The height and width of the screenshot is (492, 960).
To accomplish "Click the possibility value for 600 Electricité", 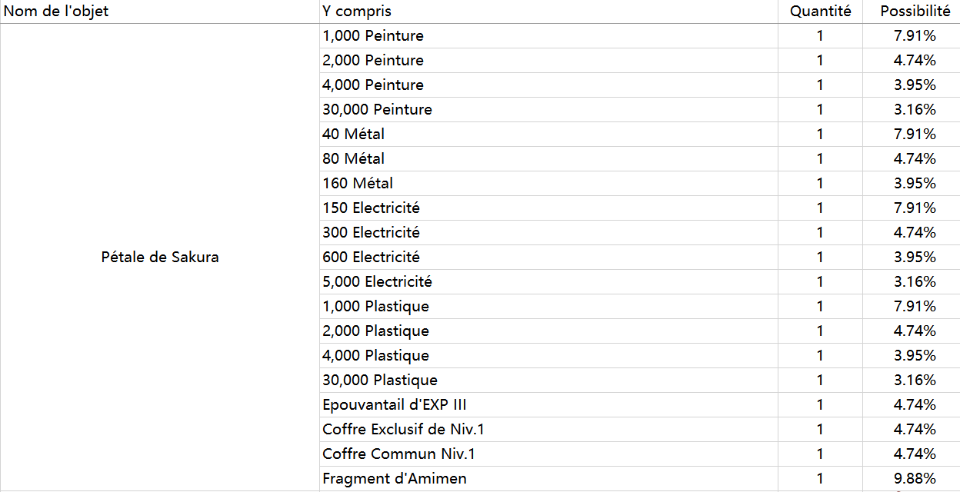I will (915, 257).
